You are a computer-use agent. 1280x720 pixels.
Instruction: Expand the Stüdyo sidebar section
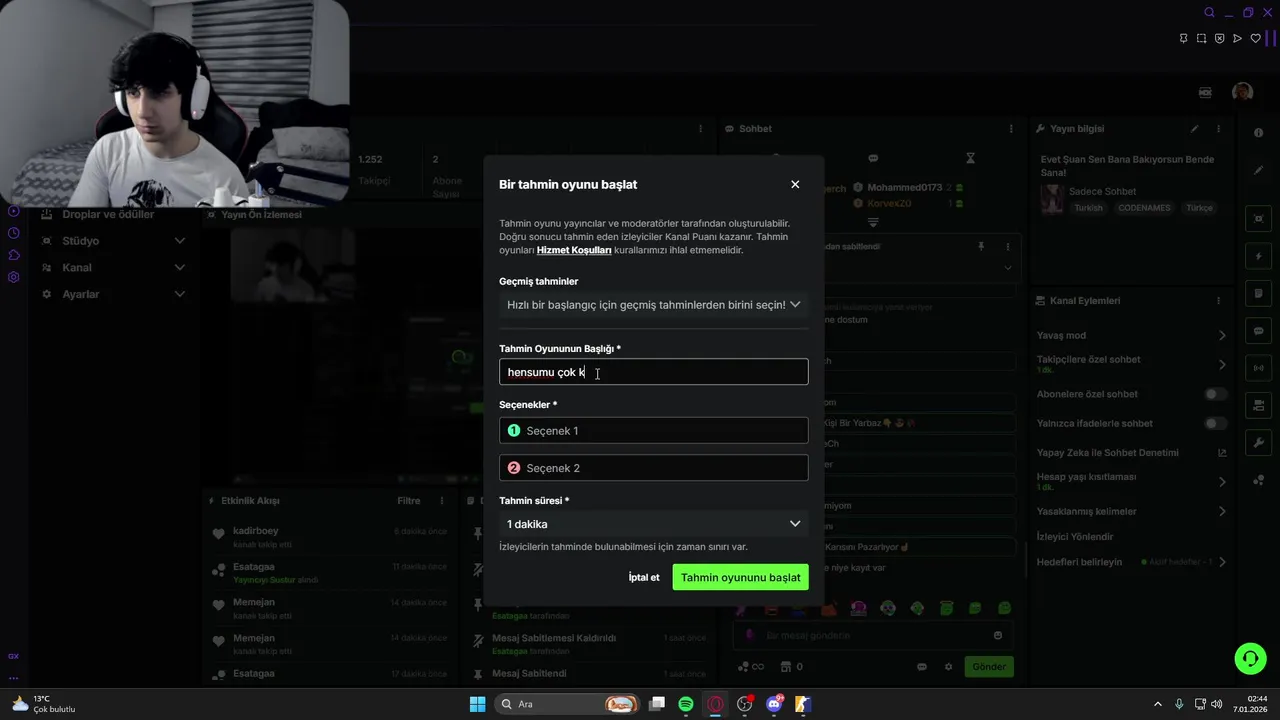click(180, 241)
